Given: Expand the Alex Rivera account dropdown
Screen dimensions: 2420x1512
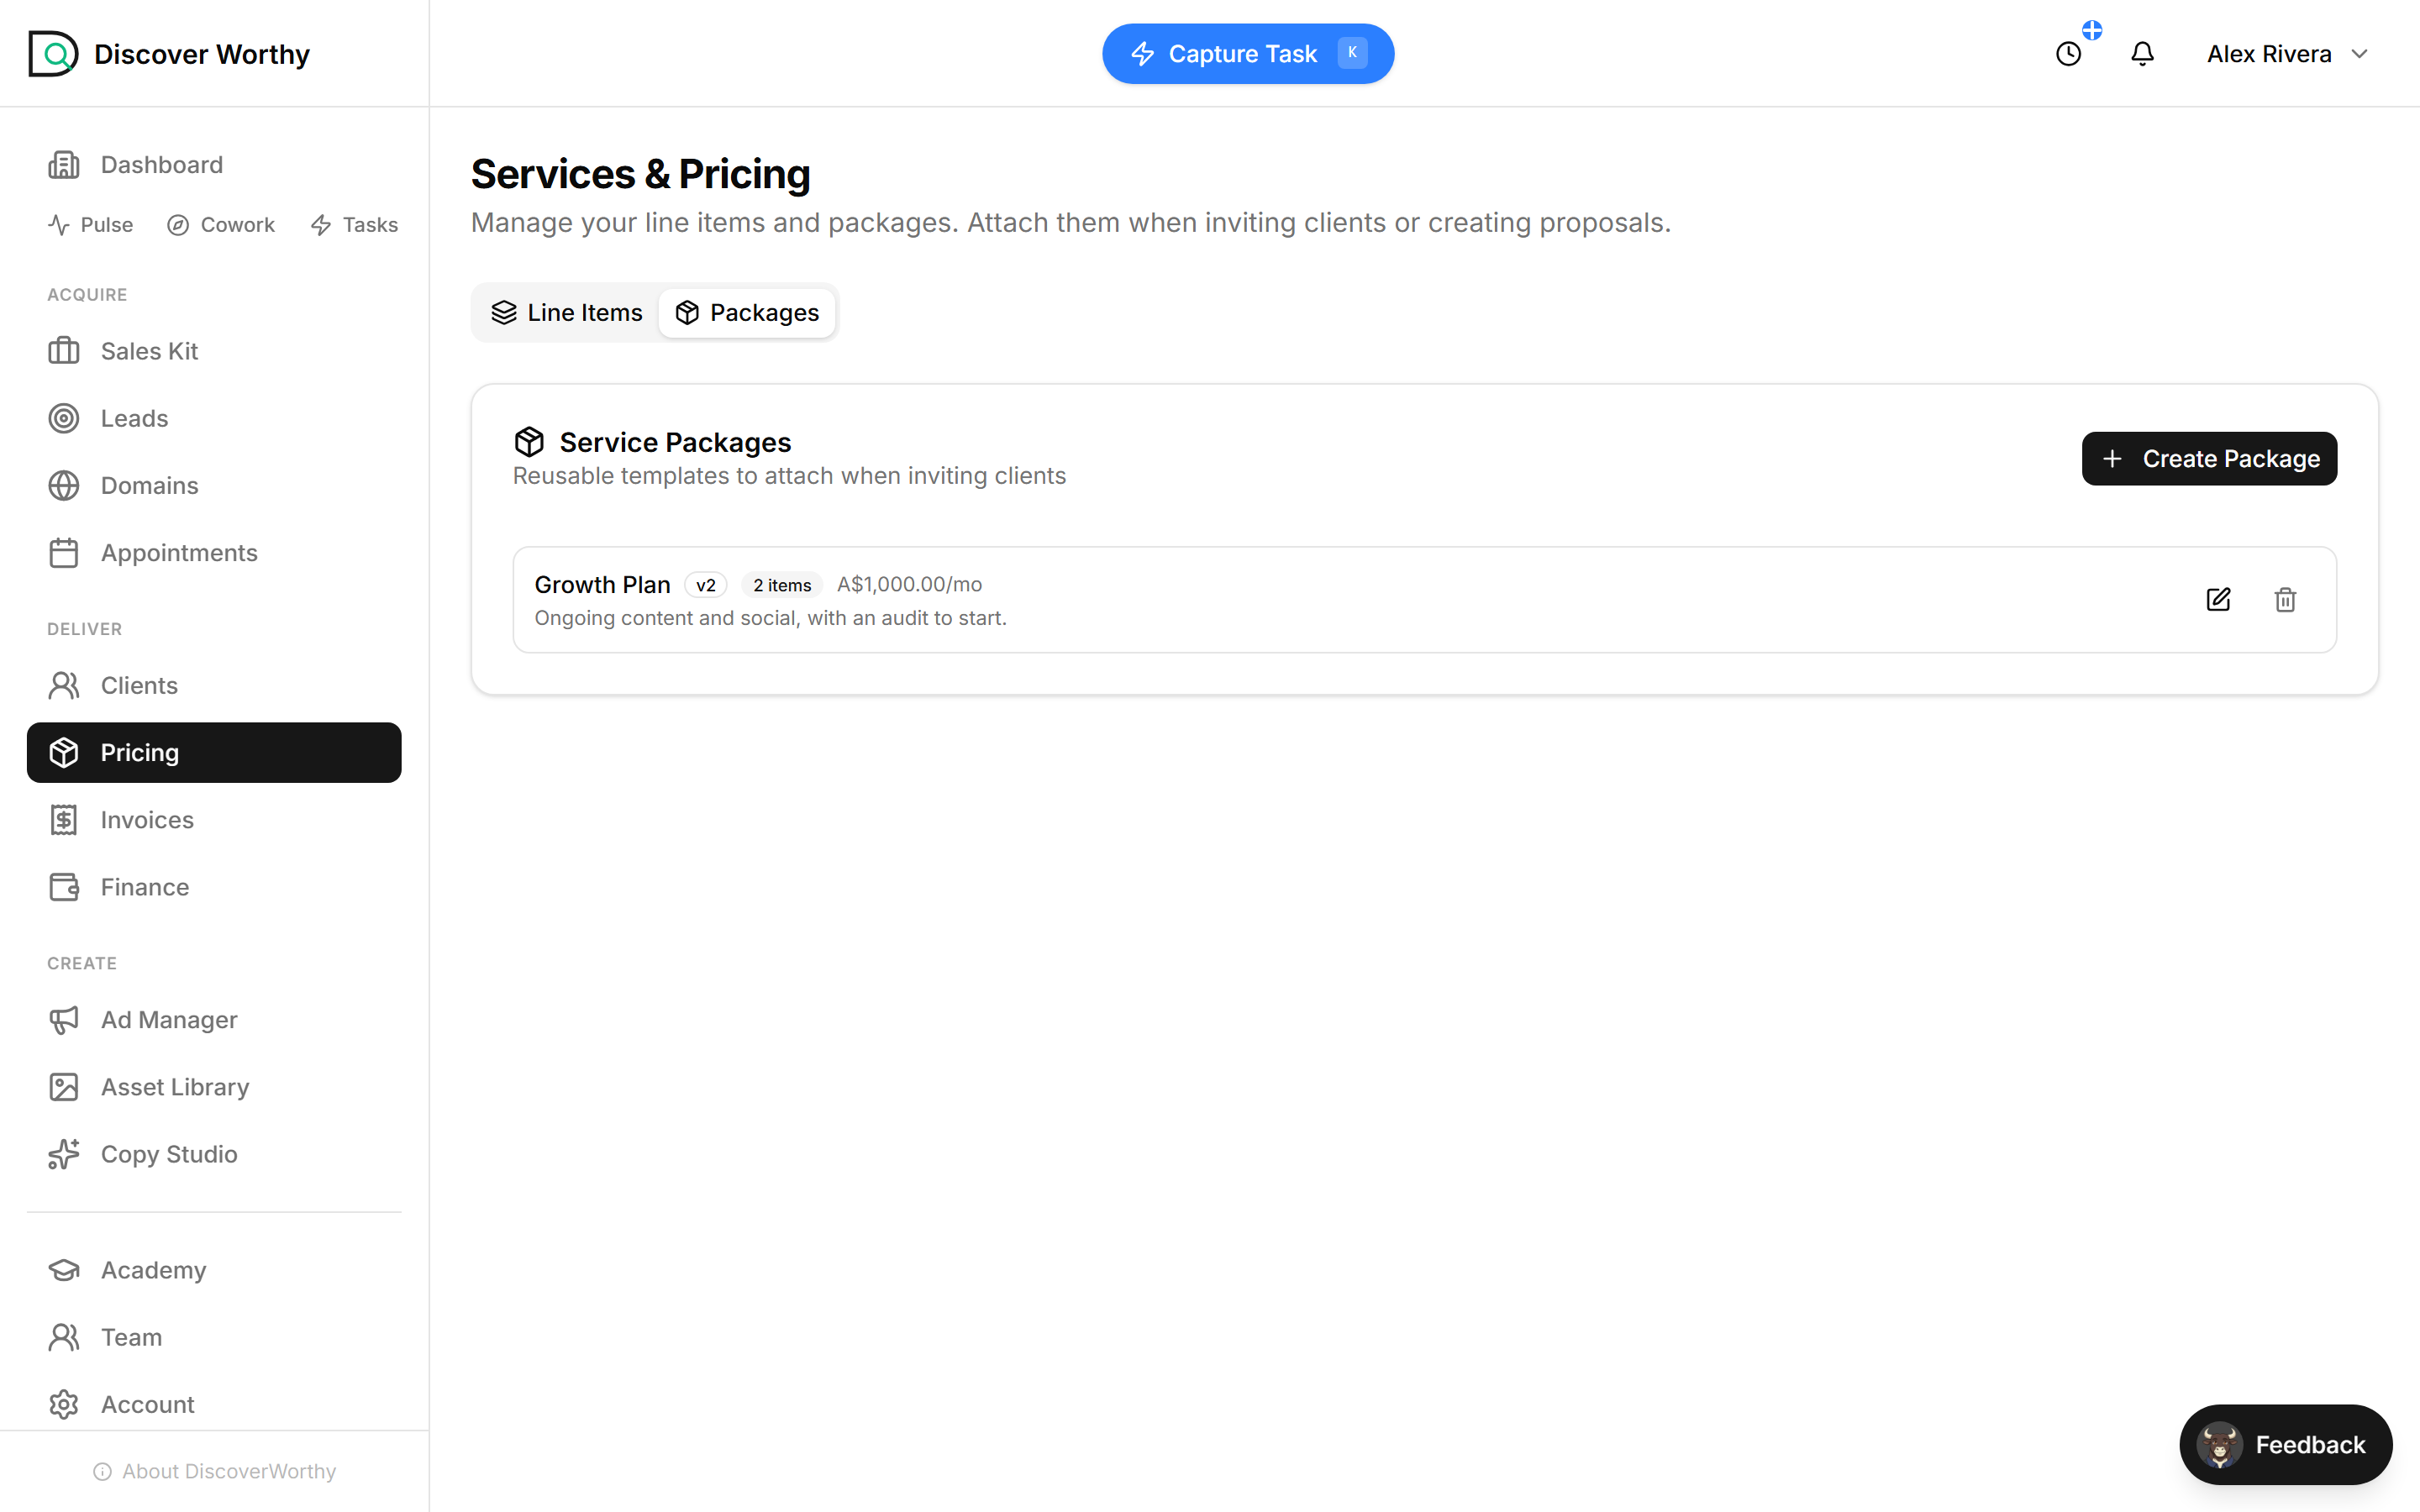Looking at the screenshot, I should [x=2287, y=54].
